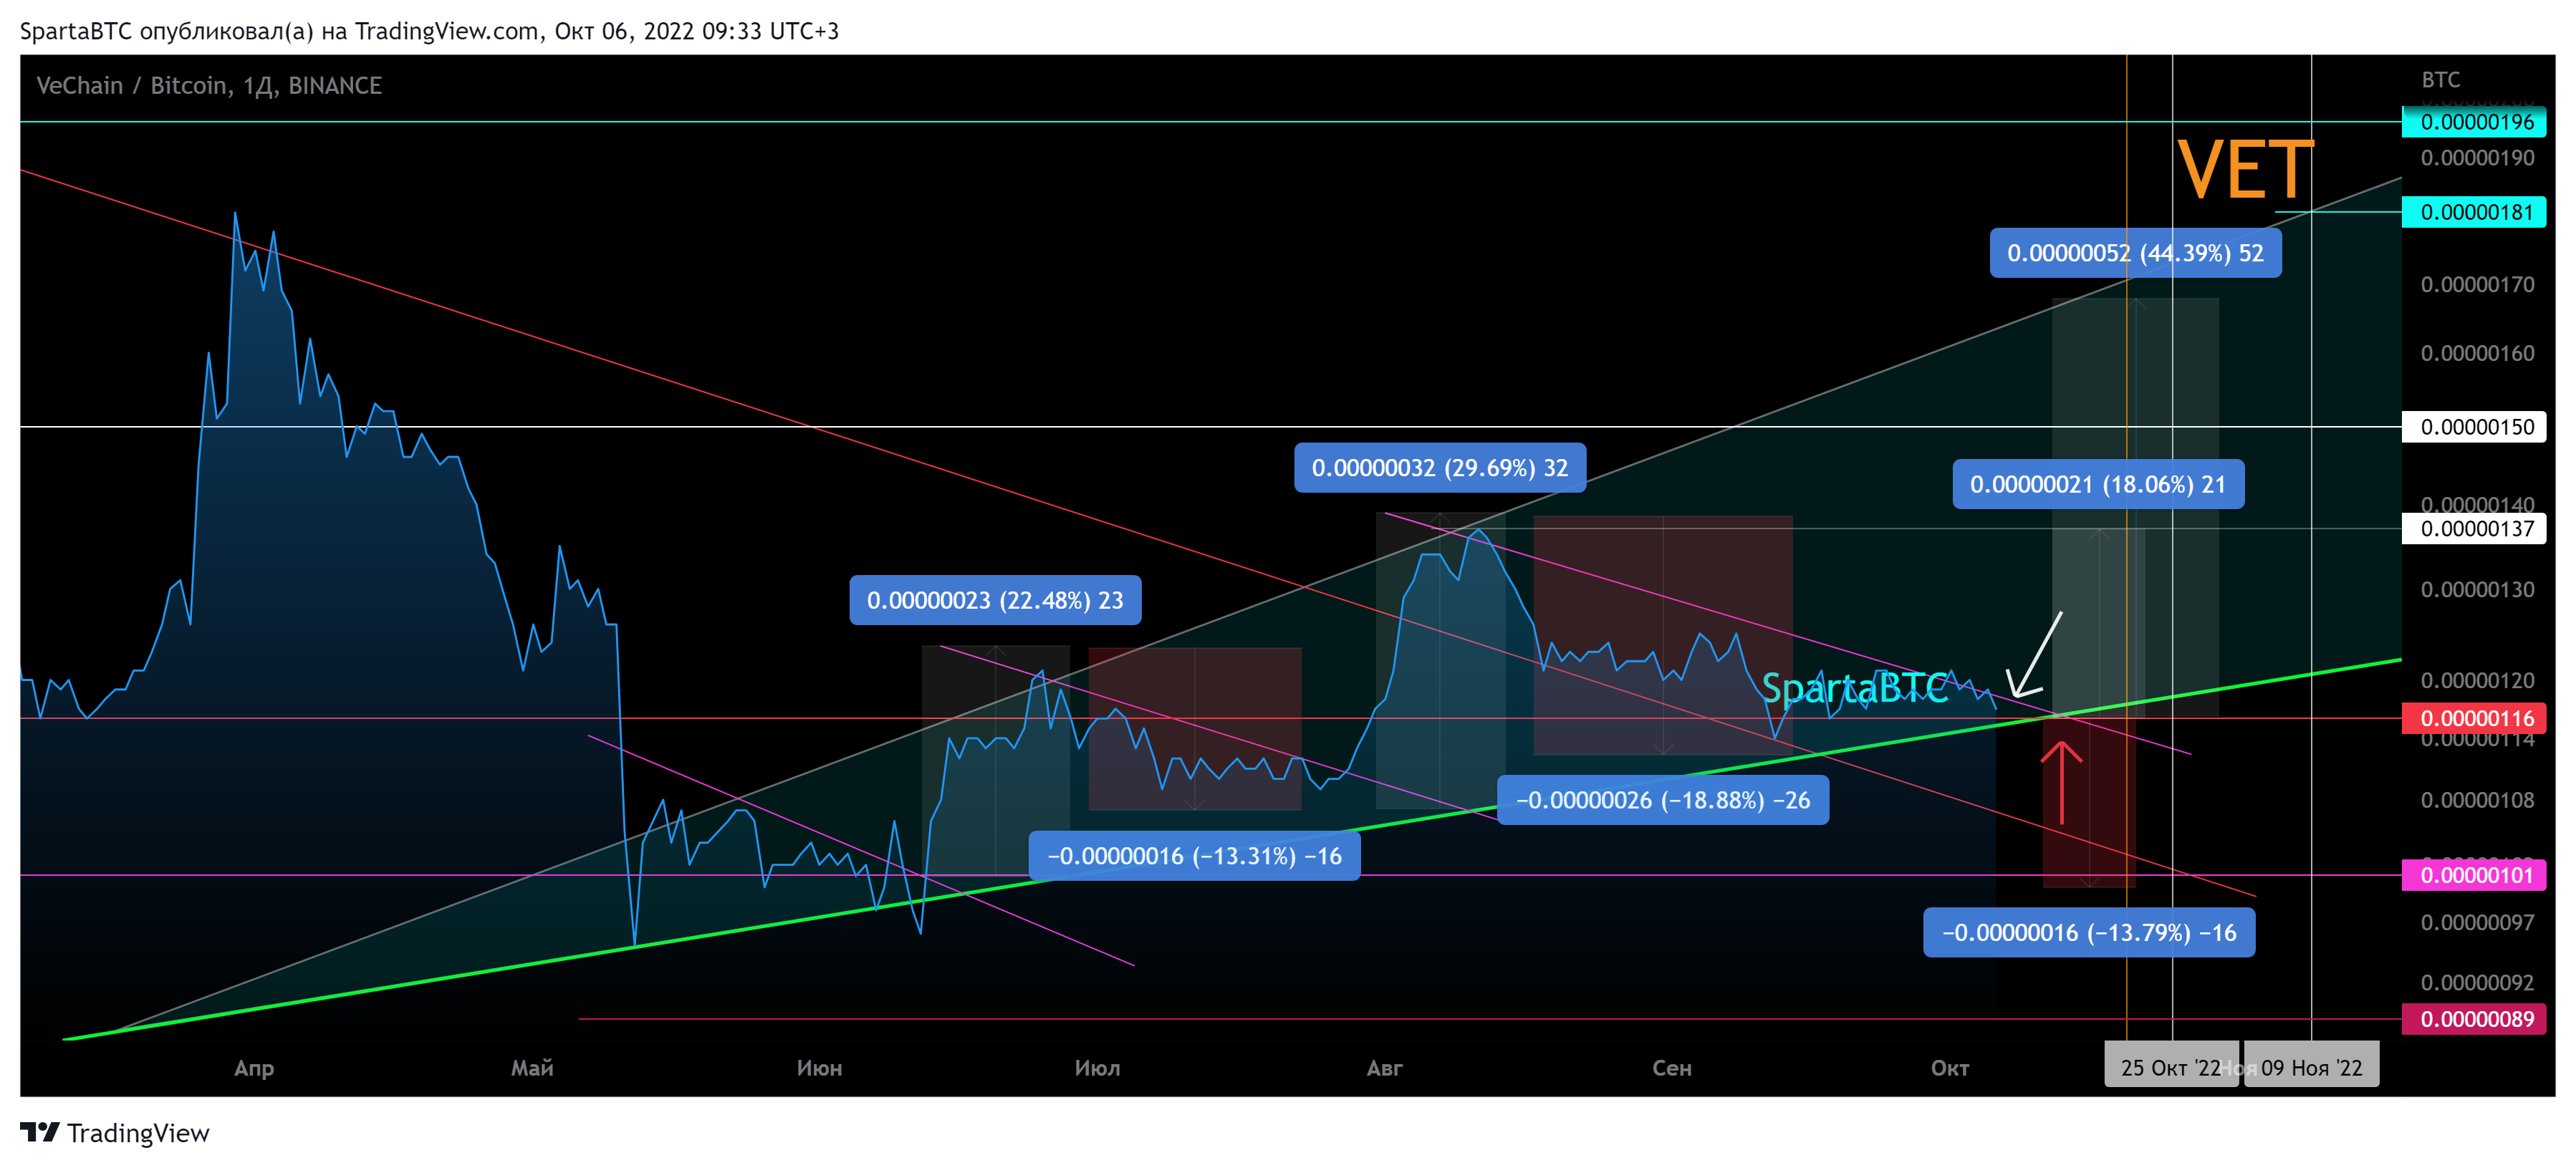Click the '0.00000021 (18.06%) 21' measurement label
Viewport: 2576px width, 1168px height.
point(2098,485)
